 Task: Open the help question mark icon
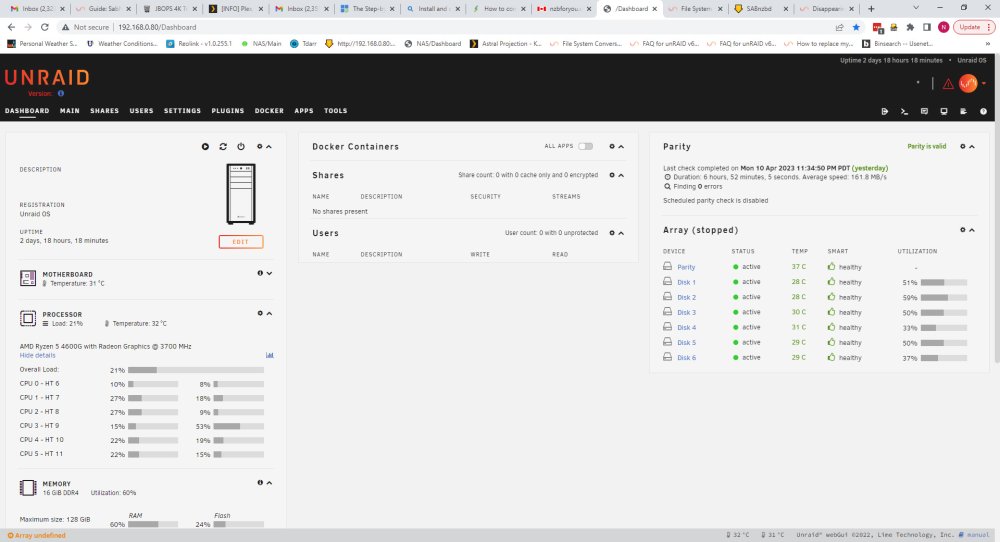983,111
